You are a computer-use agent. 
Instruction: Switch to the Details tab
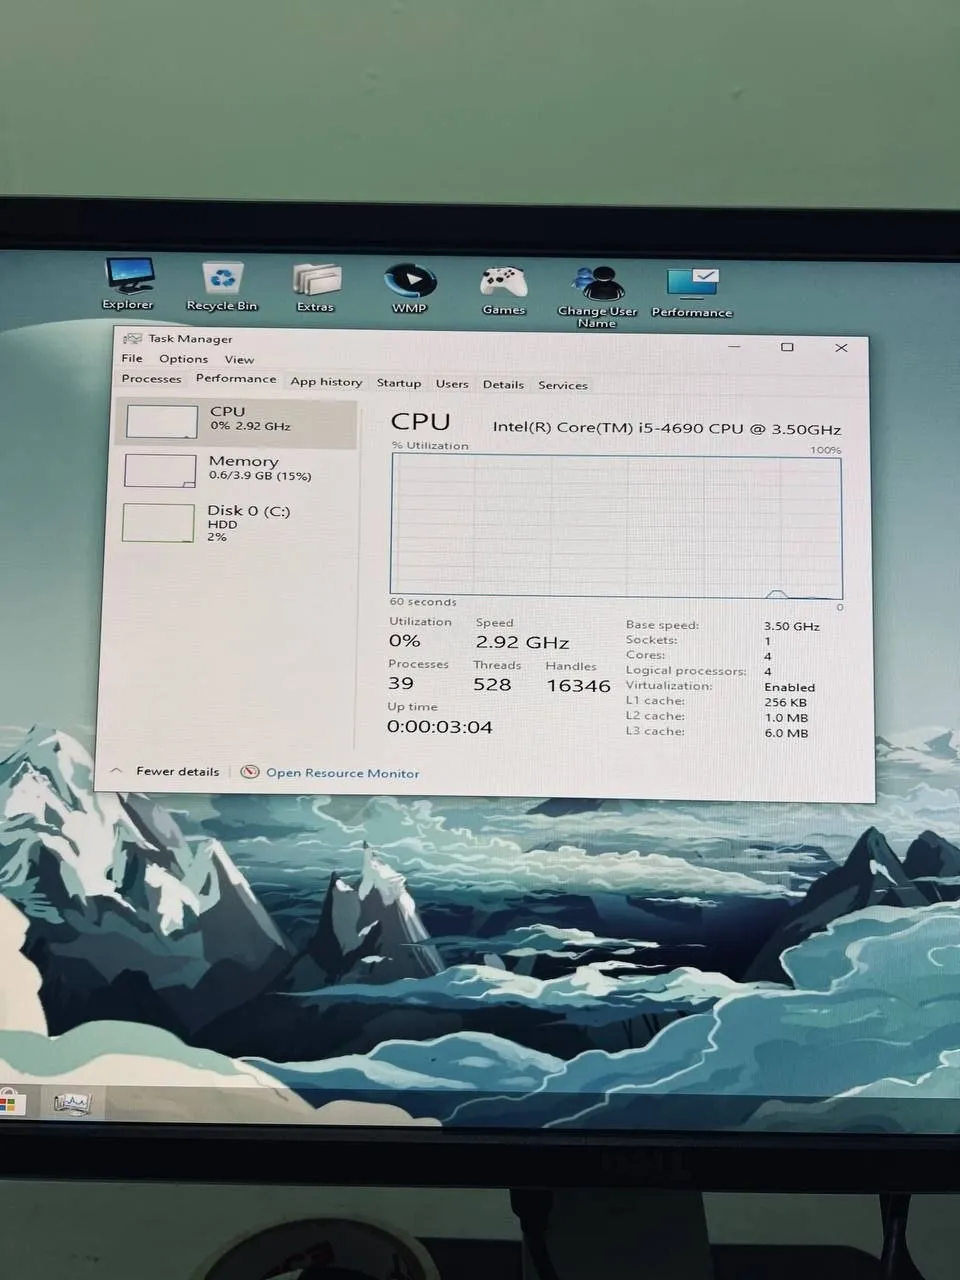(503, 385)
